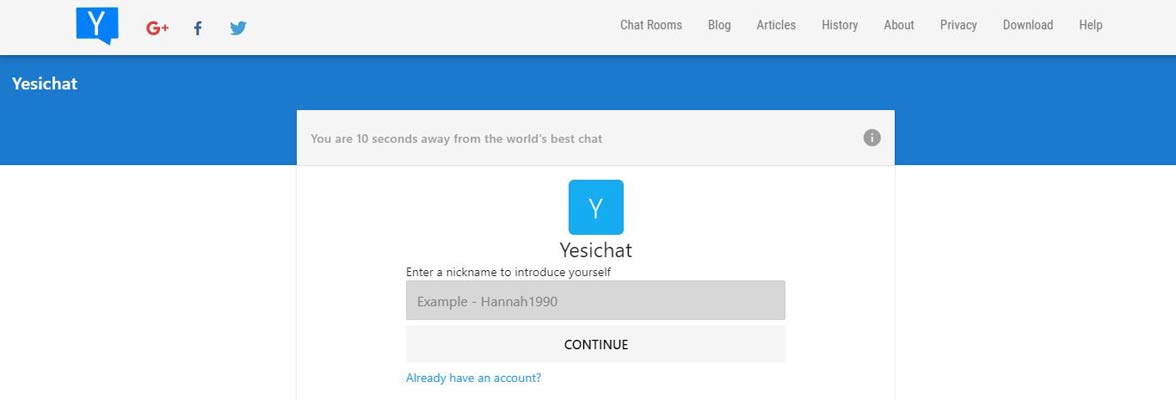1176x400 pixels.
Task: Go to the Blog page
Action: [719, 26]
